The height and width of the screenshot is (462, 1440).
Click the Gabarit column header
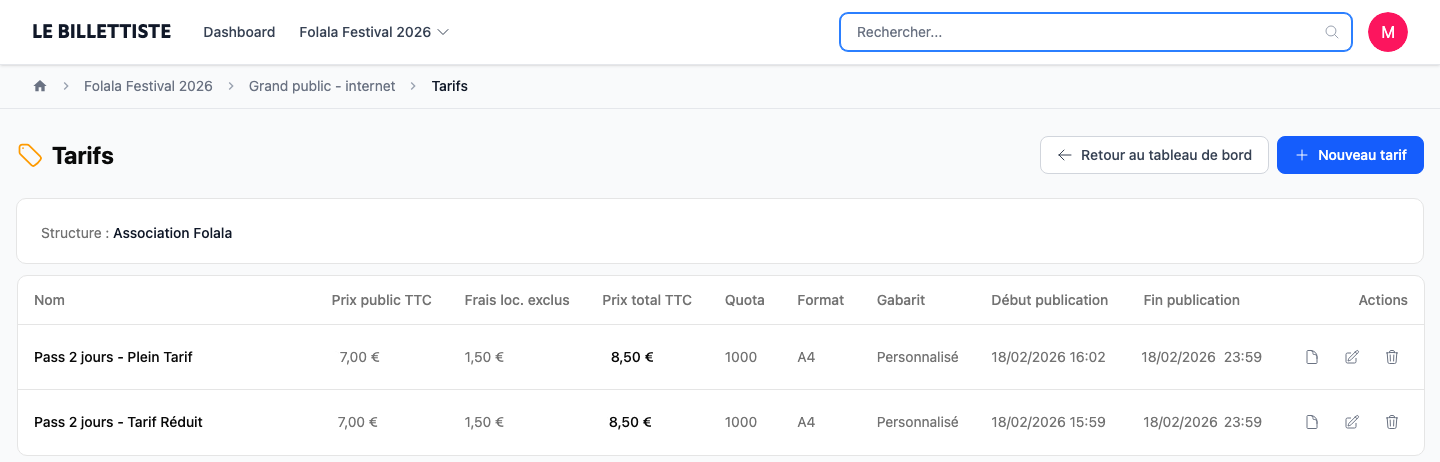[901, 300]
